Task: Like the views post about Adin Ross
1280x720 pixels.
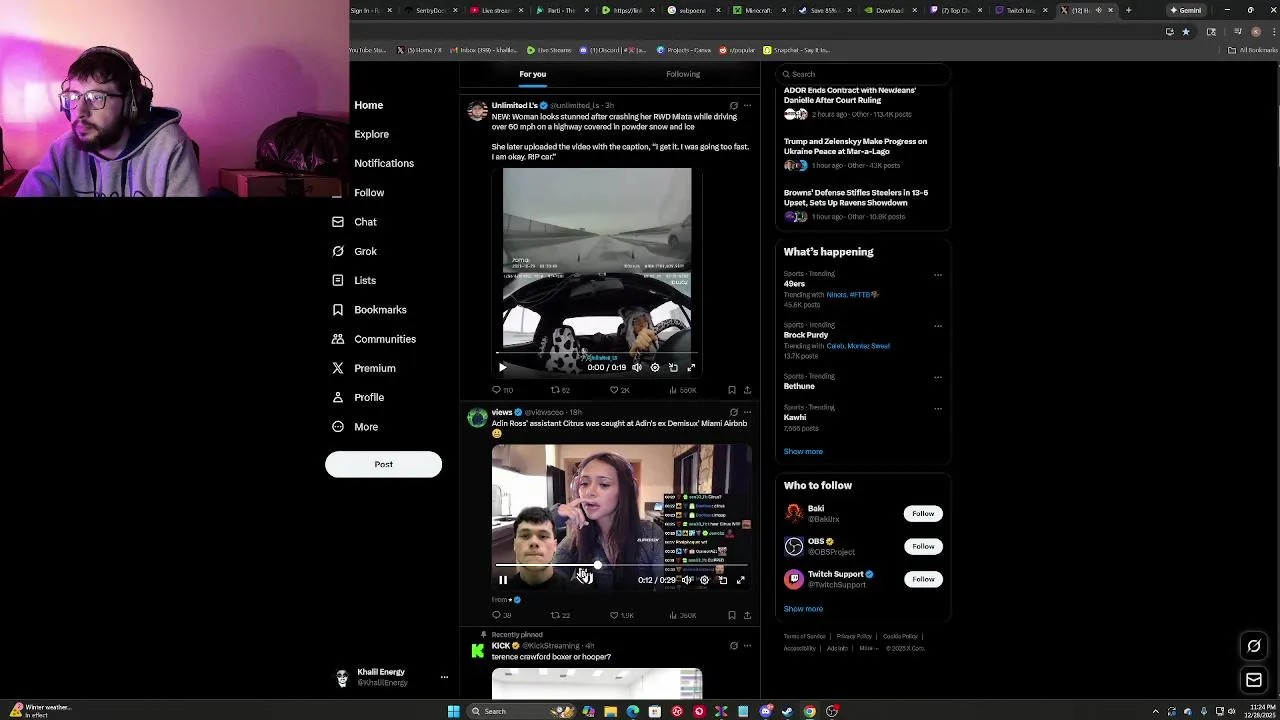Action: coord(614,615)
